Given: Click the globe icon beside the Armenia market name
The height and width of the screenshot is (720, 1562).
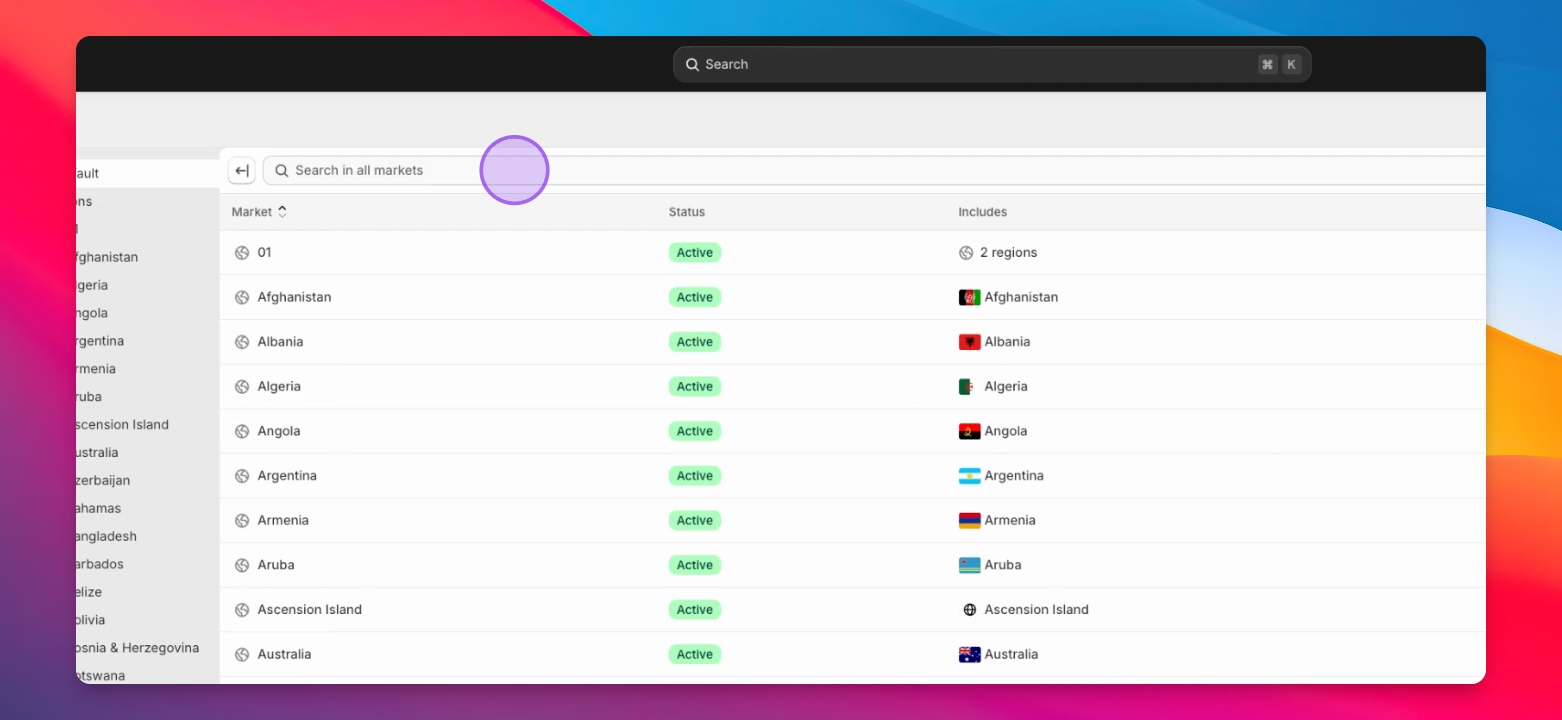Looking at the screenshot, I should (242, 521).
